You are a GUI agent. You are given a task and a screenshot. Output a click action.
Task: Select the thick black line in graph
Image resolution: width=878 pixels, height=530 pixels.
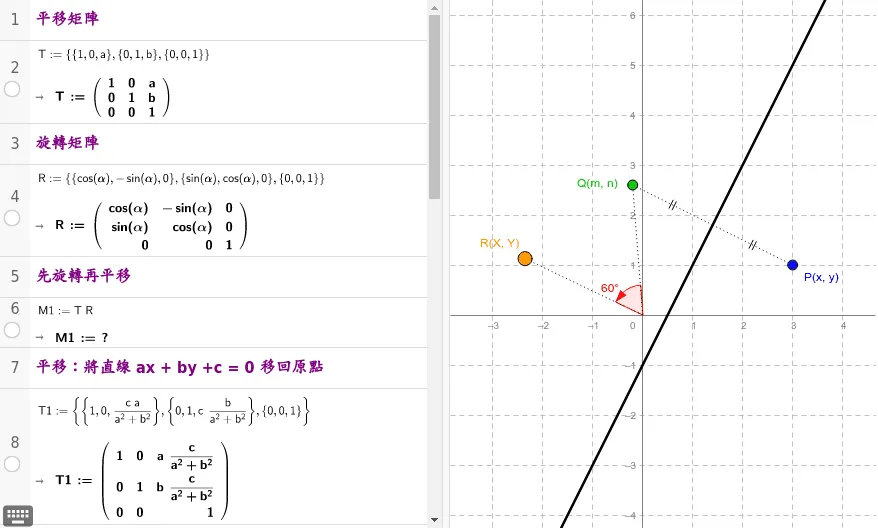(x=693, y=265)
